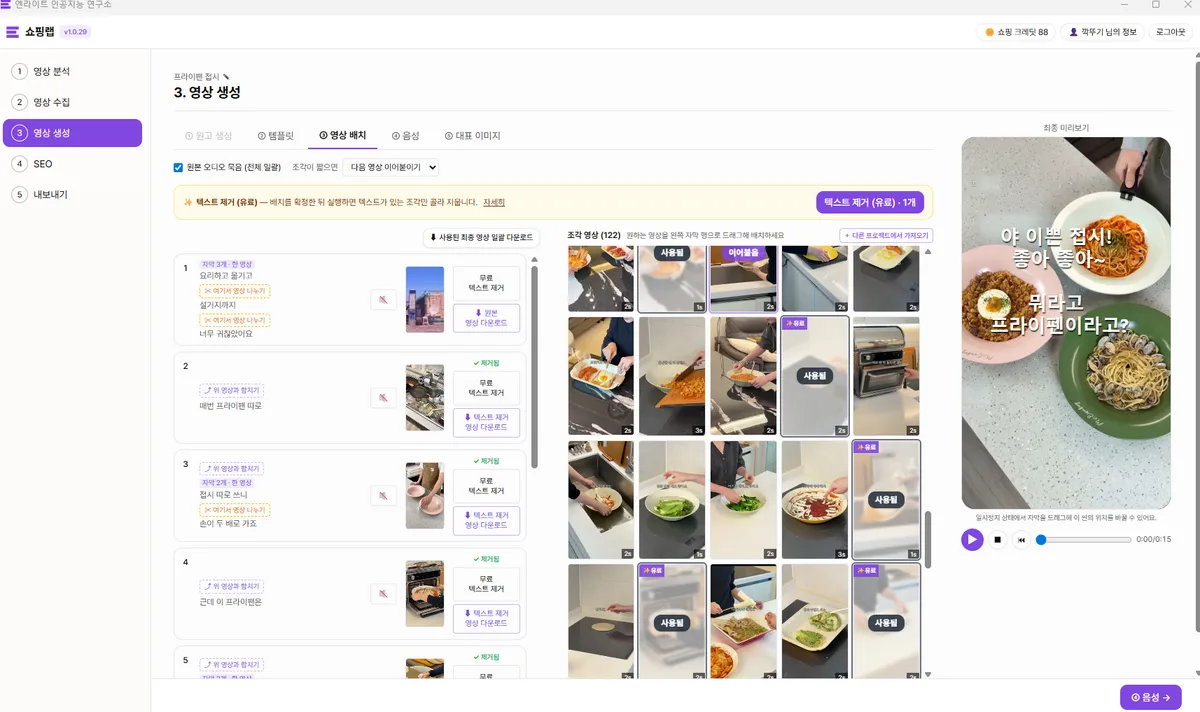The width and height of the screenshot is (1200, 712).
Task: Click 무료 텍스트 제거 in row 3
Action: (x=486, y=485)
